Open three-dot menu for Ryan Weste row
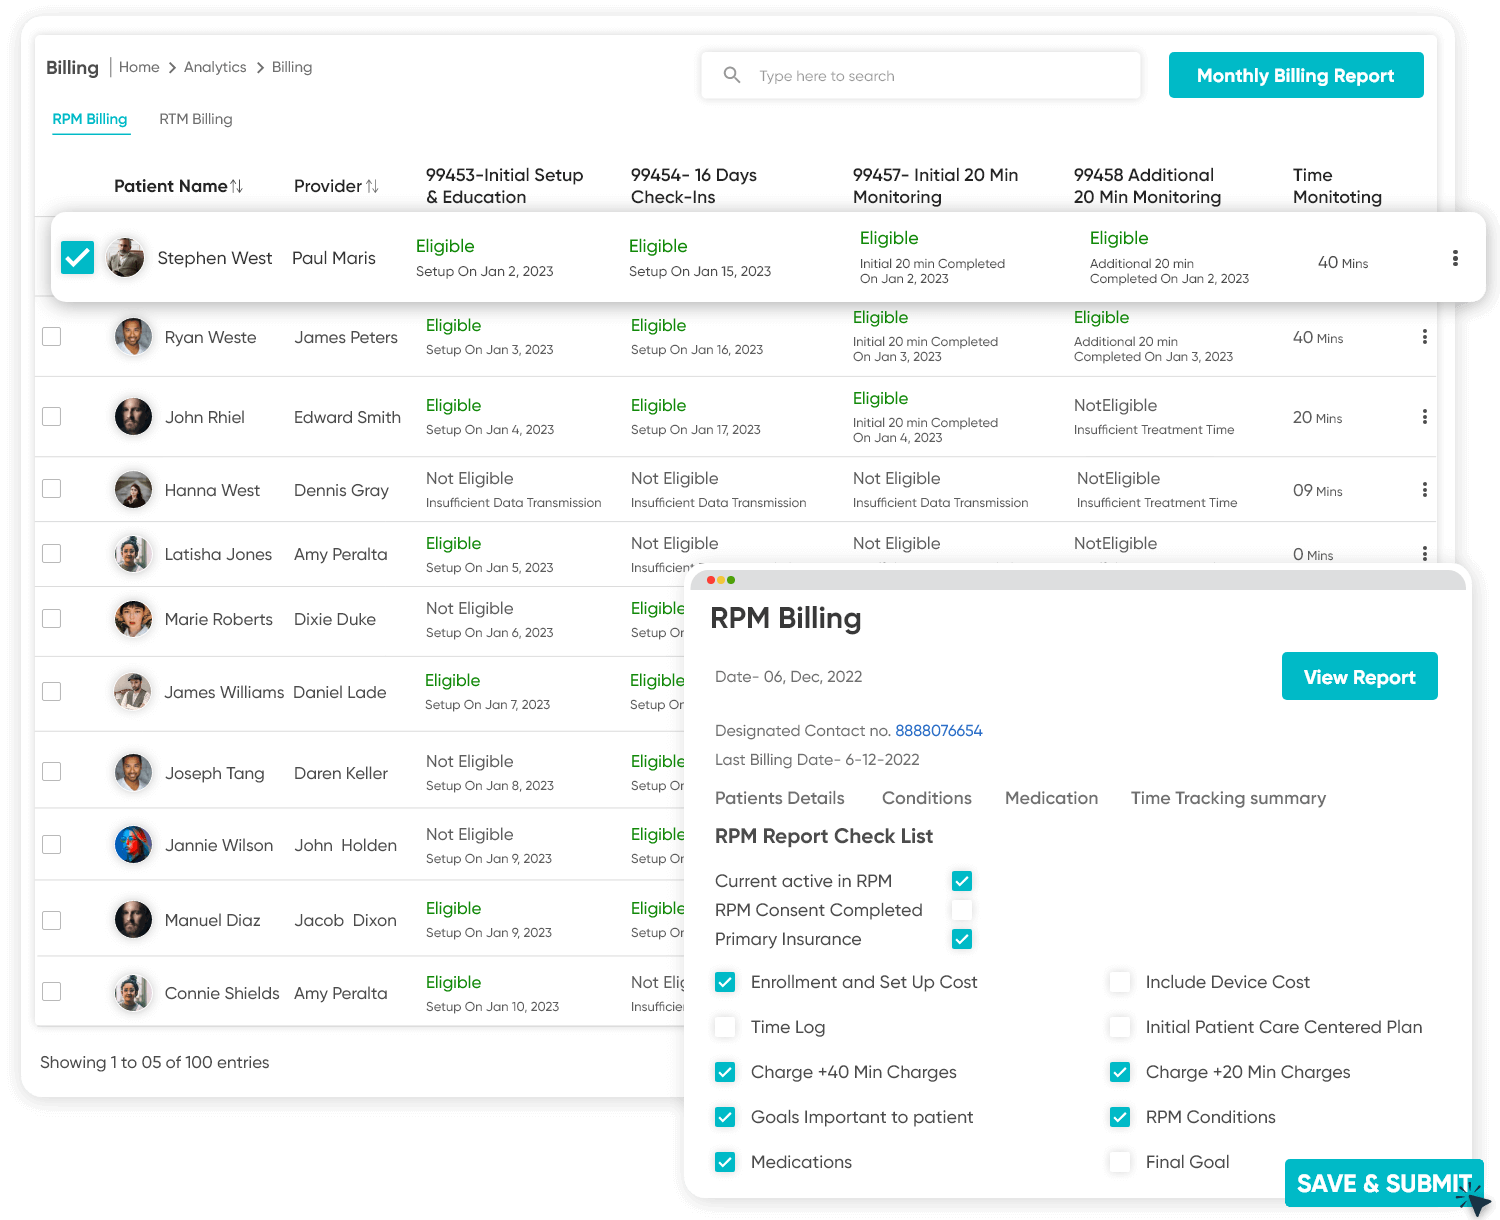 tap(1424, 337)
